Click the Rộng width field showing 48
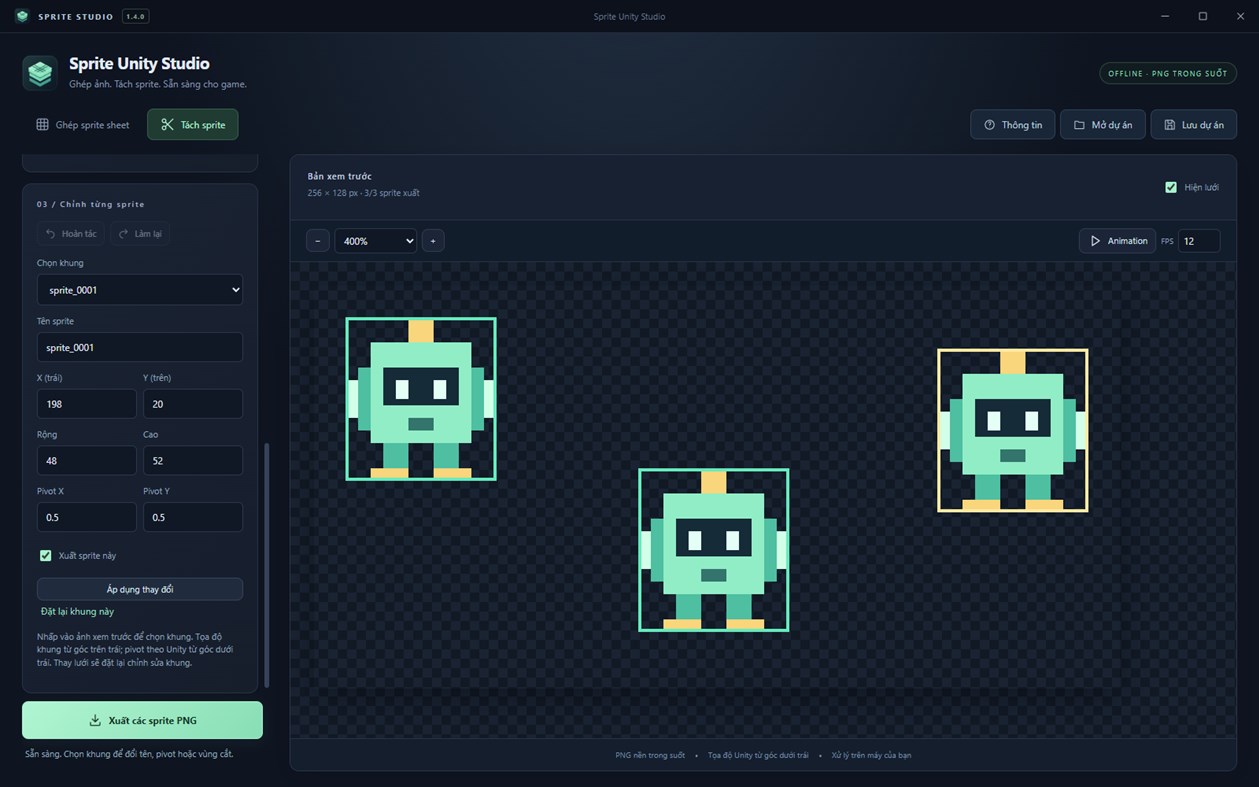The image size is (1259, 787). point(87,461)
